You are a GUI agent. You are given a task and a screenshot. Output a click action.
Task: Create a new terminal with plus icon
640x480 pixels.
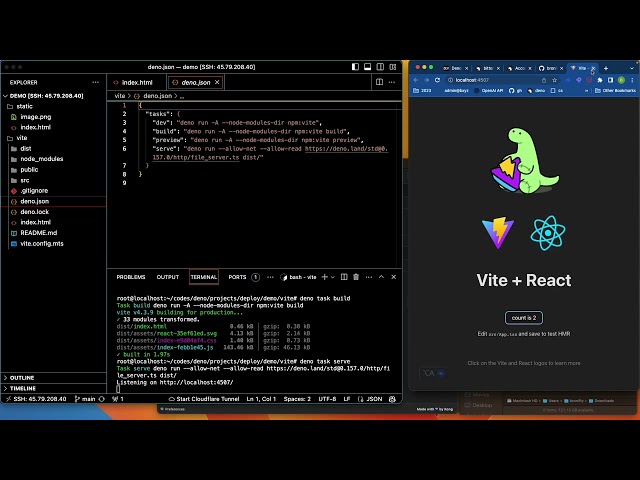coord(324,277)
